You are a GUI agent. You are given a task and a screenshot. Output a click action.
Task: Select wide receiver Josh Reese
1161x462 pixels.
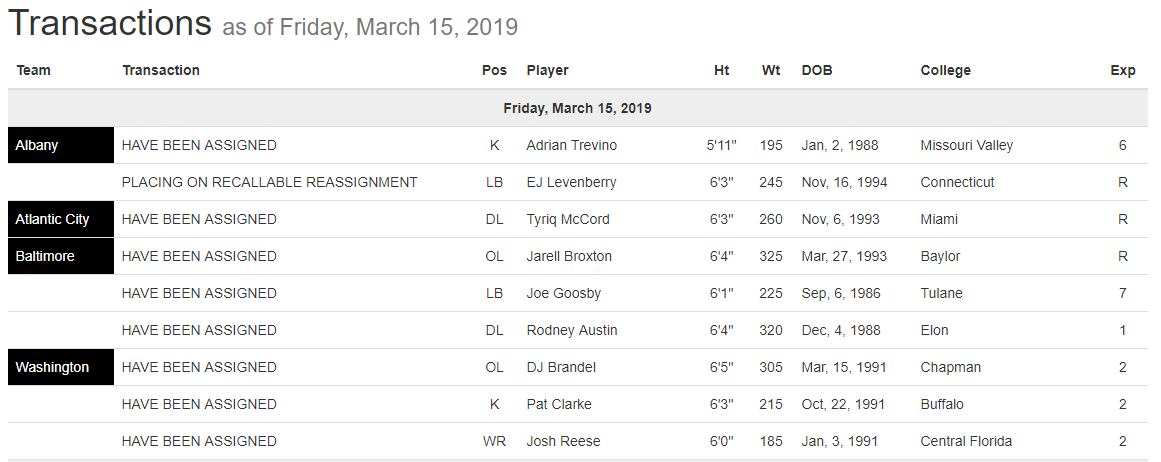561,441
